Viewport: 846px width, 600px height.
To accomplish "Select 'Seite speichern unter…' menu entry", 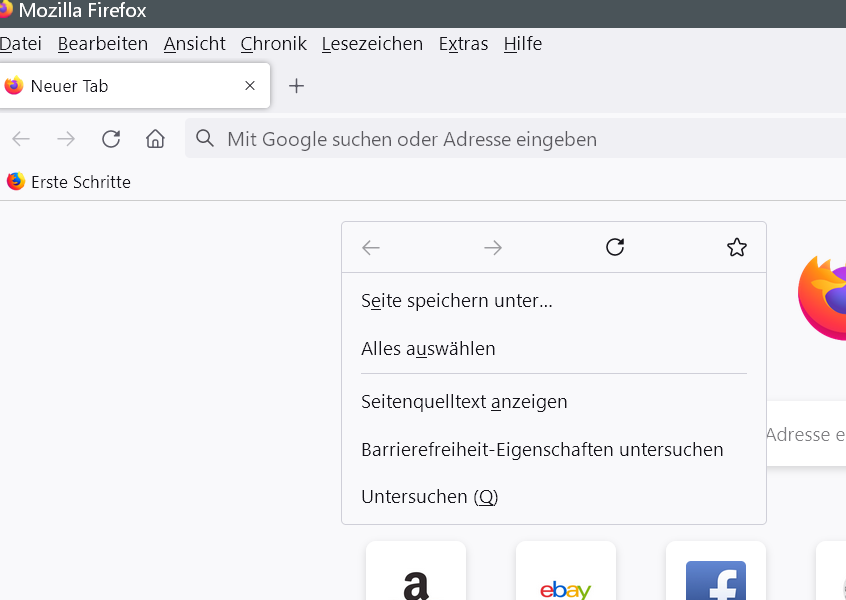I will (457, 300).
